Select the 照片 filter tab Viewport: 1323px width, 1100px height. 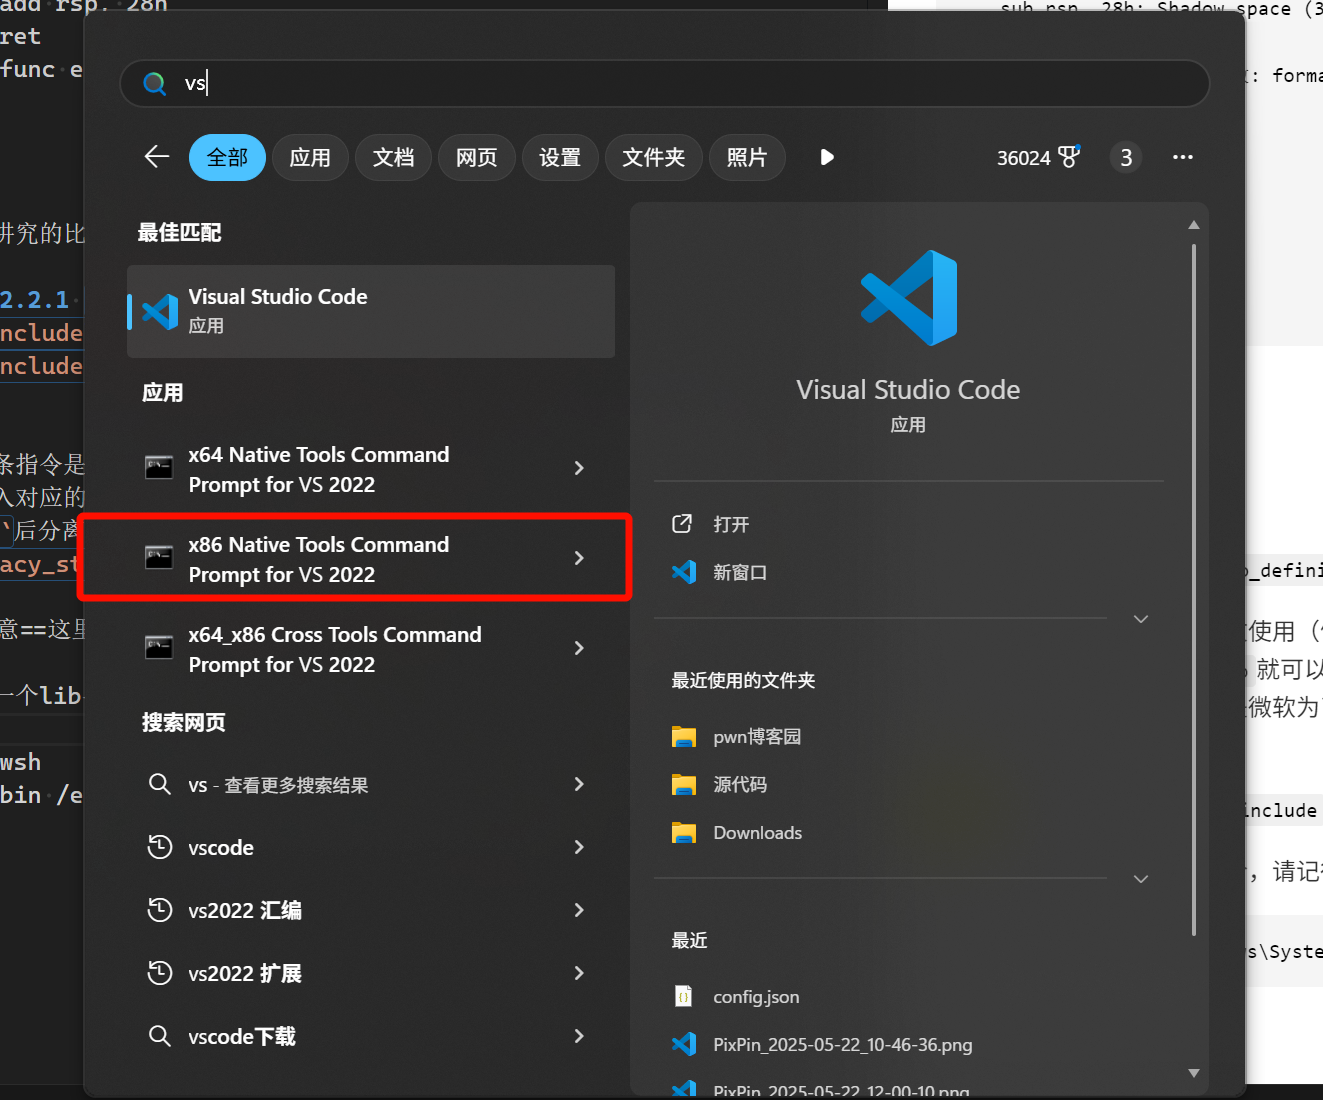[747, 157]
